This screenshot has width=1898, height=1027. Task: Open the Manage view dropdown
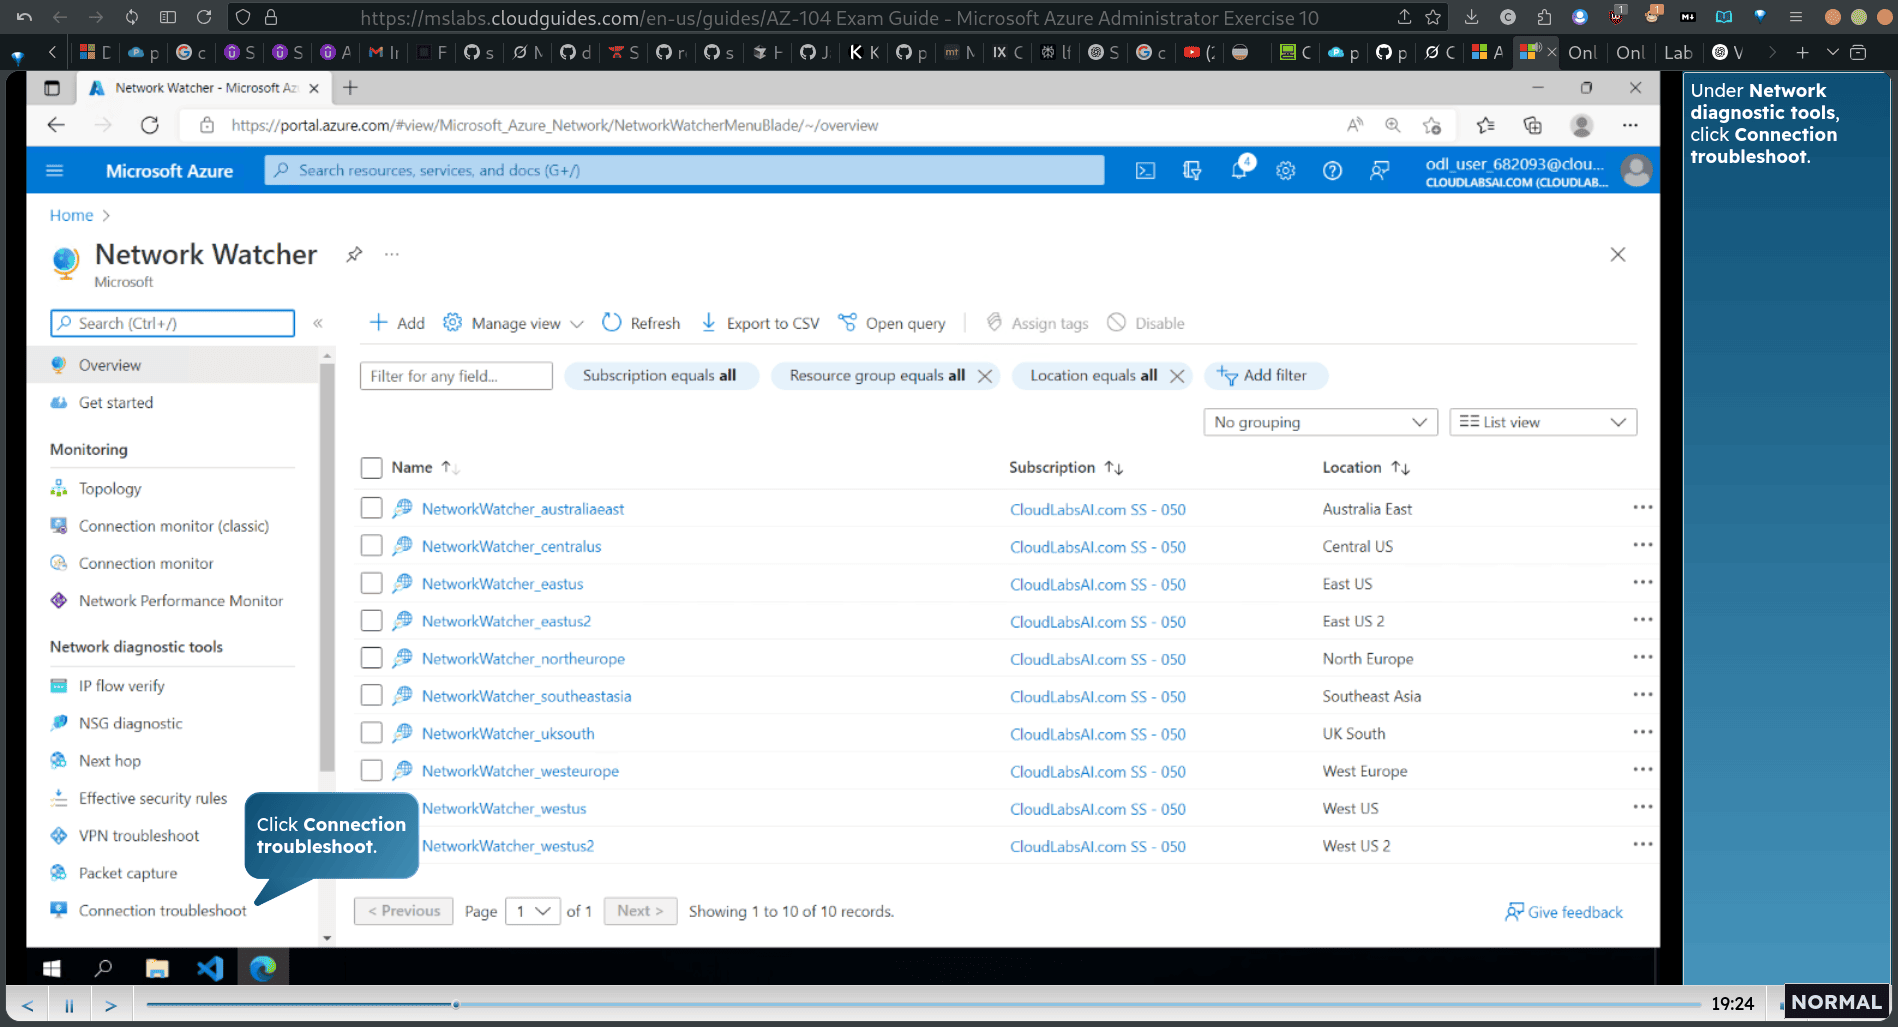514,323
